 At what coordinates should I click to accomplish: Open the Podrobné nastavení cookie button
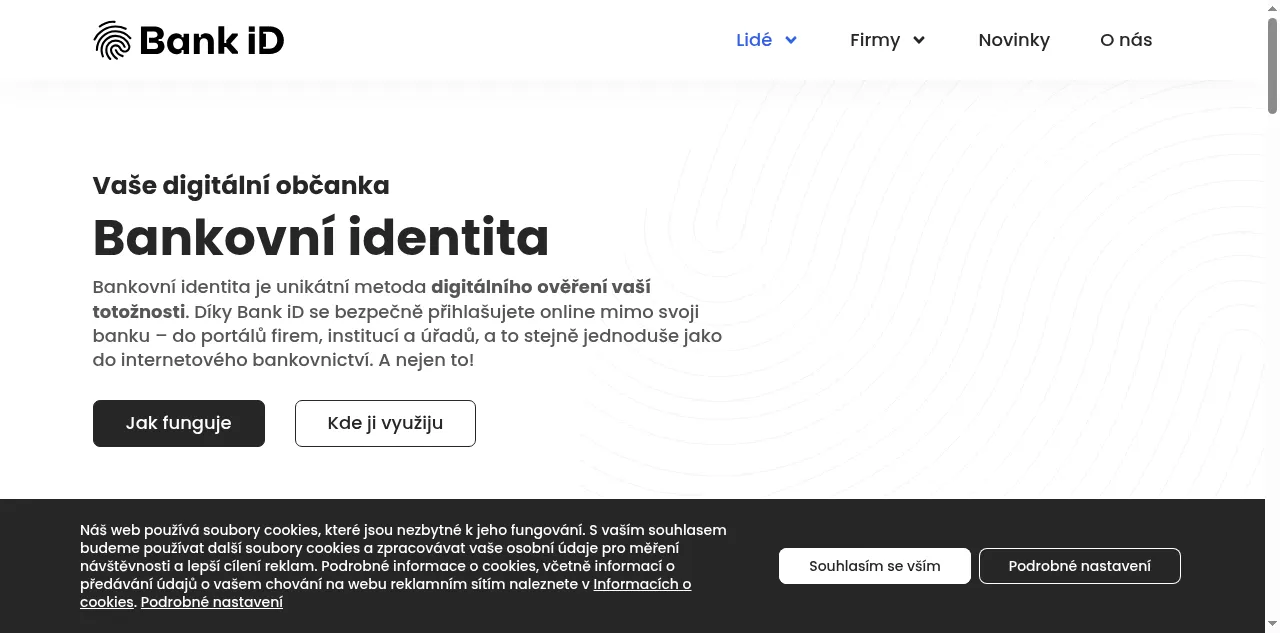[x=1080, y=566]
